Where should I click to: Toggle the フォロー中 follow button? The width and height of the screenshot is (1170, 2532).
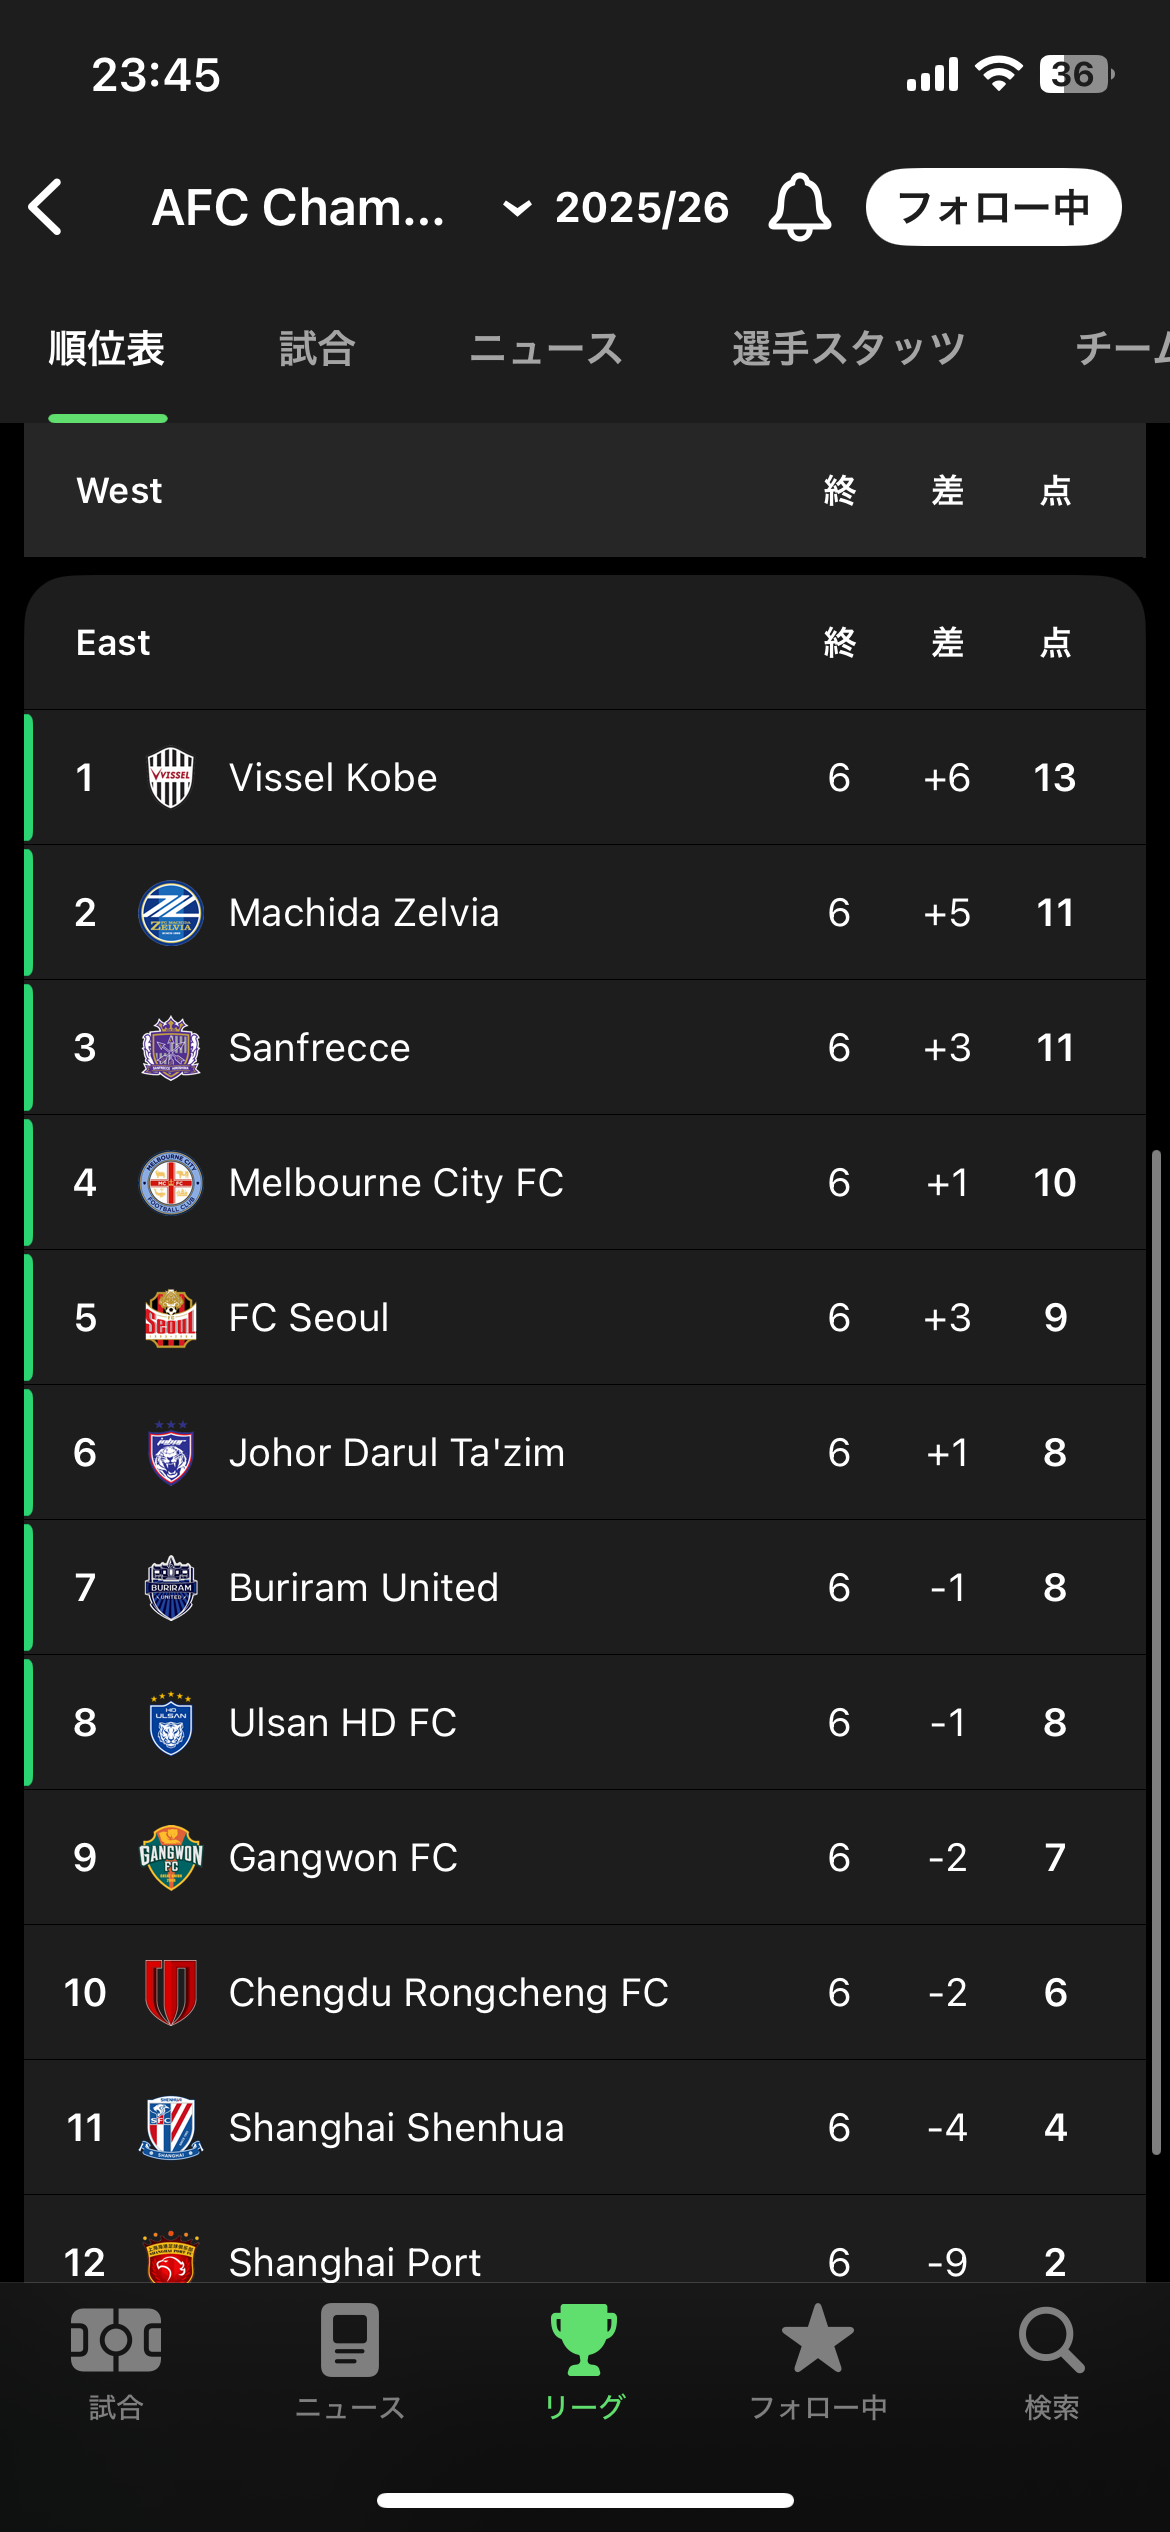pos(993,207)
